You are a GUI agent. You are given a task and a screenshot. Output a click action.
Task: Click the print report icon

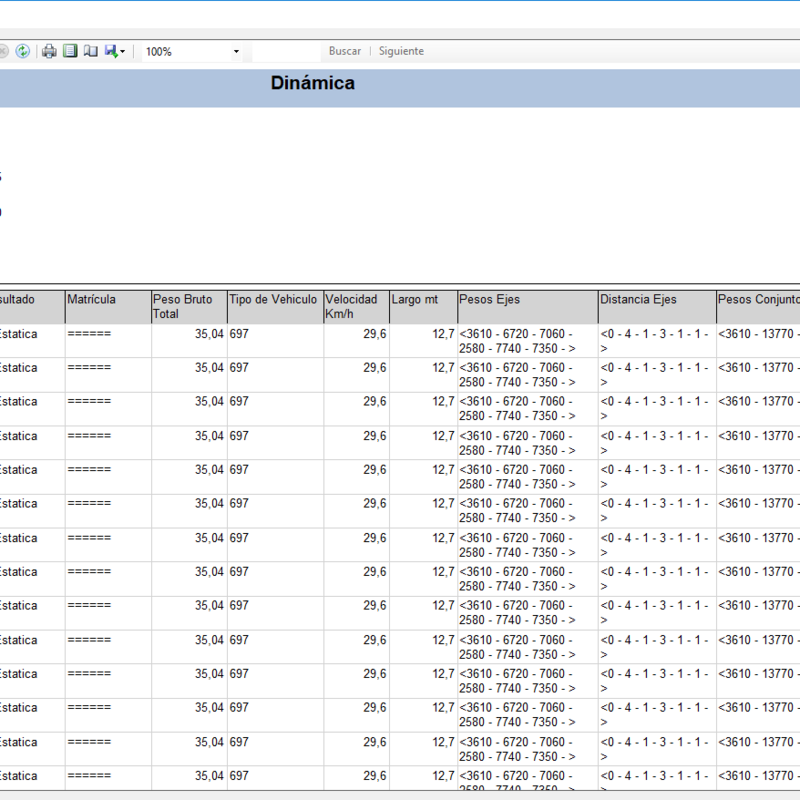(49, 51)
